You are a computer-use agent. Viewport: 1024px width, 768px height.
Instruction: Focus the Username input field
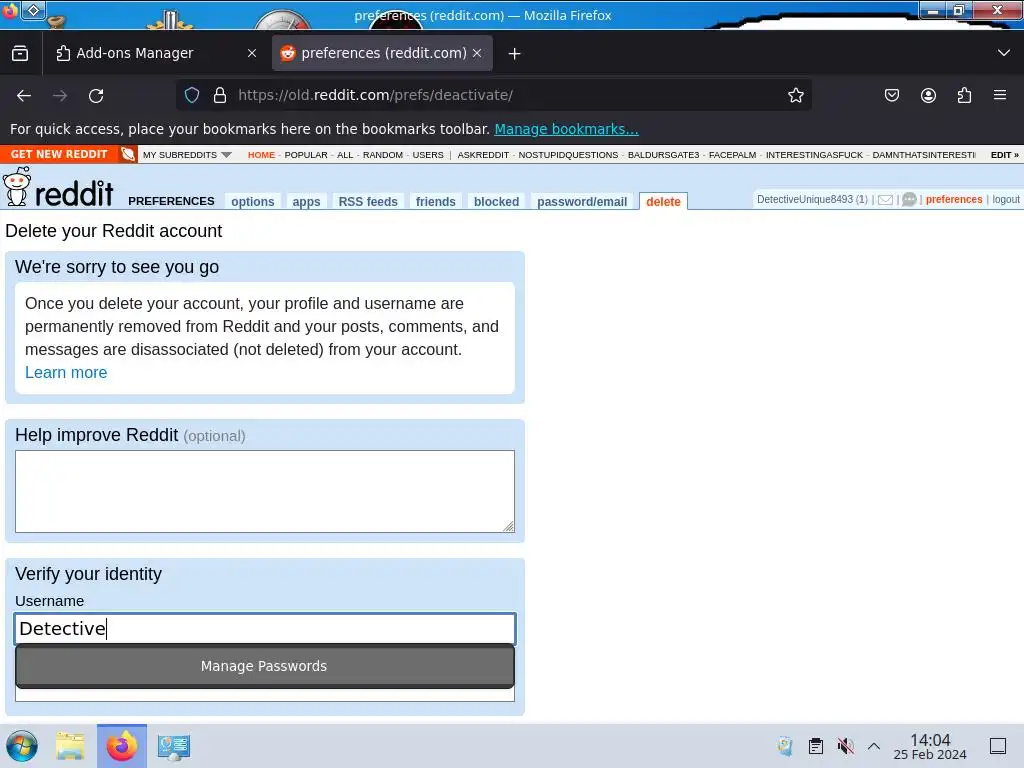coord(264,628)
